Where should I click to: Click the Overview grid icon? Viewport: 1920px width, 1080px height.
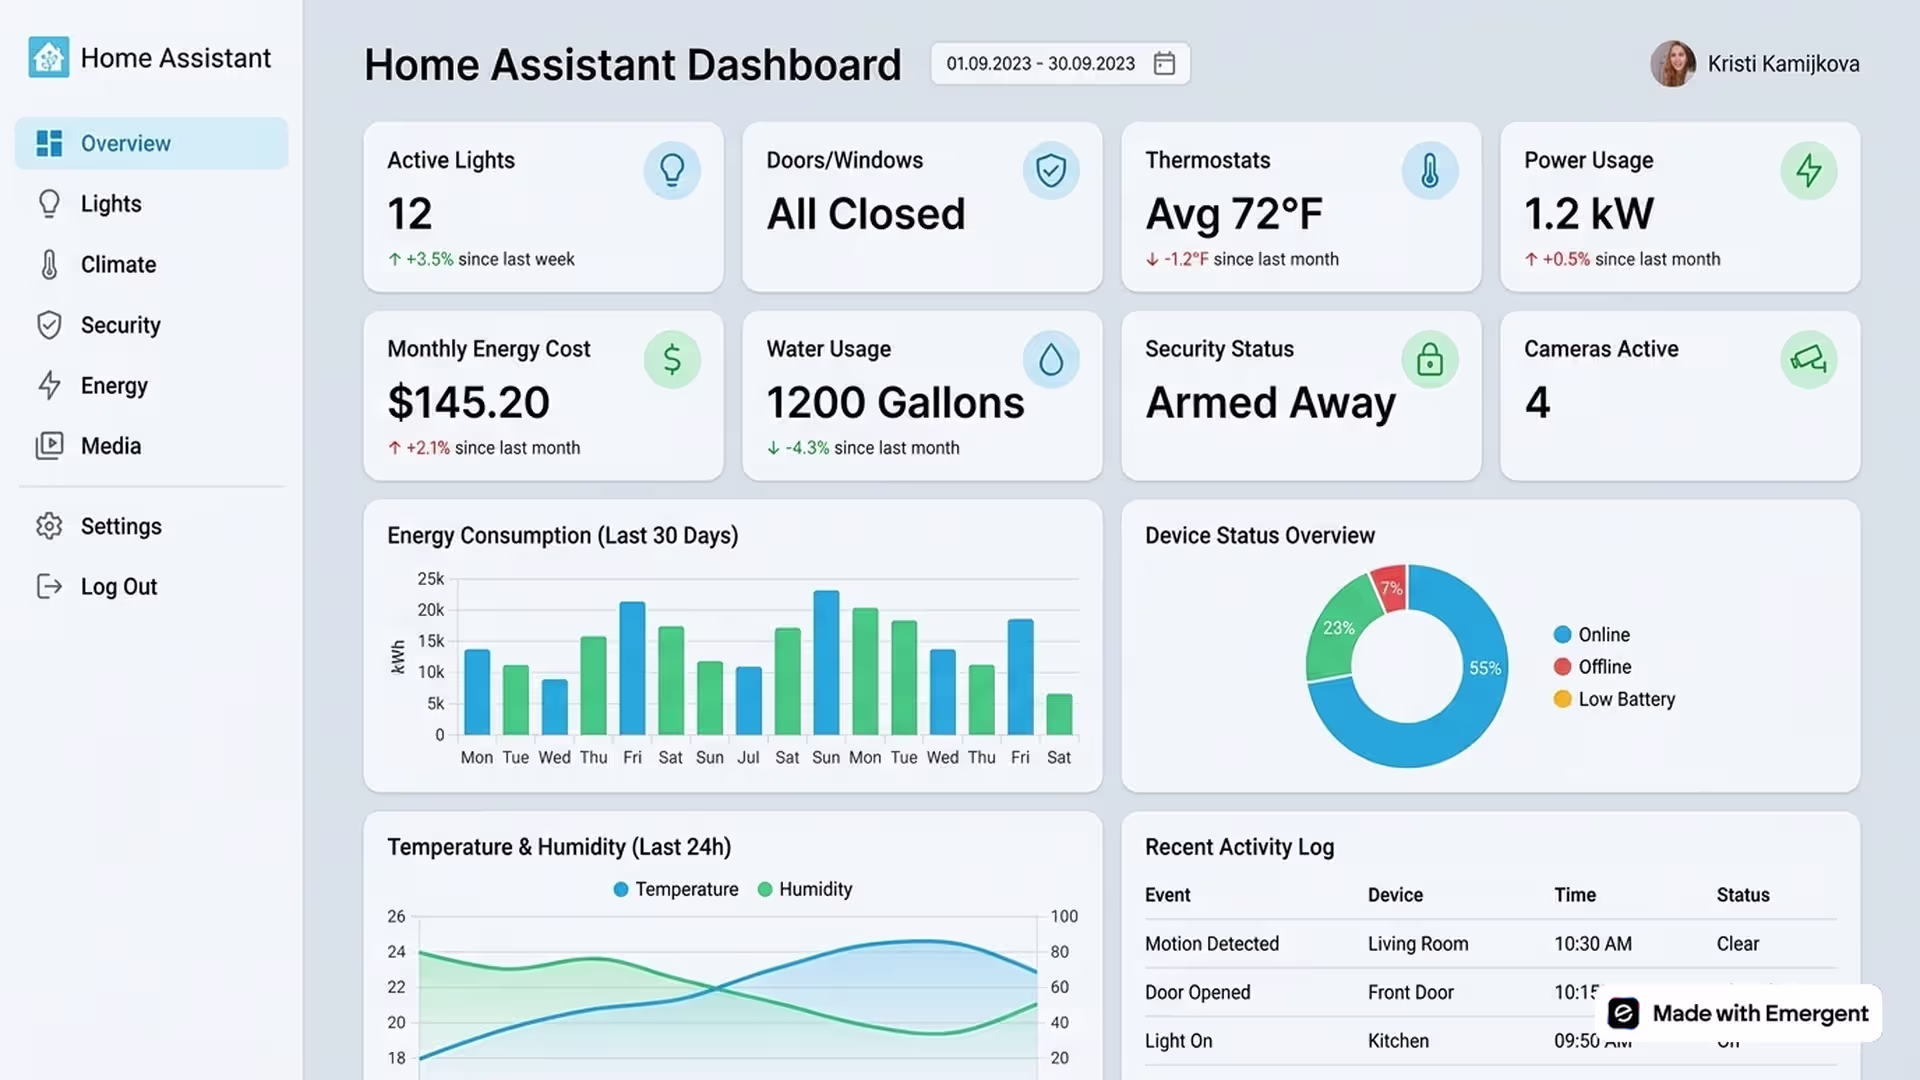coord(49,143)
